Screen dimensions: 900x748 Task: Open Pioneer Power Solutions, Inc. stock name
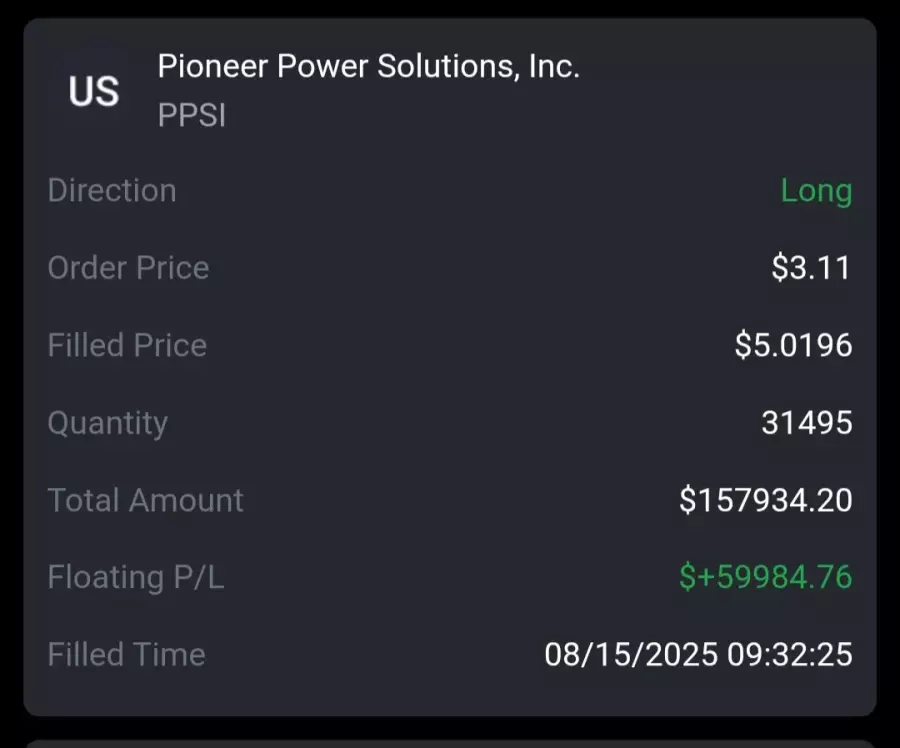click(x=368, y=67)
